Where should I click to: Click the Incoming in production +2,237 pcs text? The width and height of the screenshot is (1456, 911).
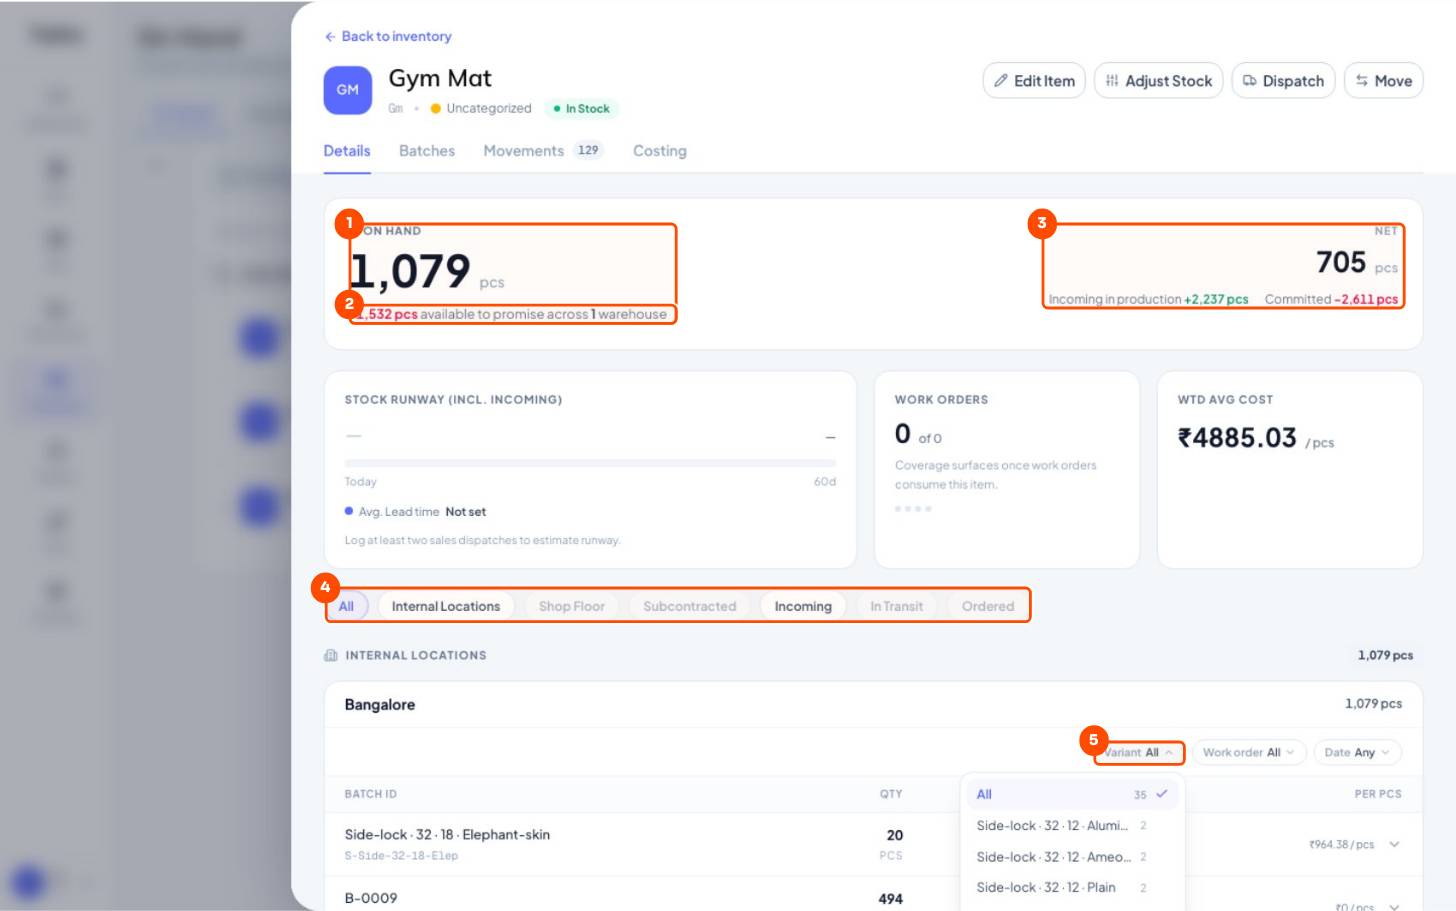[x=1148, y=299]
